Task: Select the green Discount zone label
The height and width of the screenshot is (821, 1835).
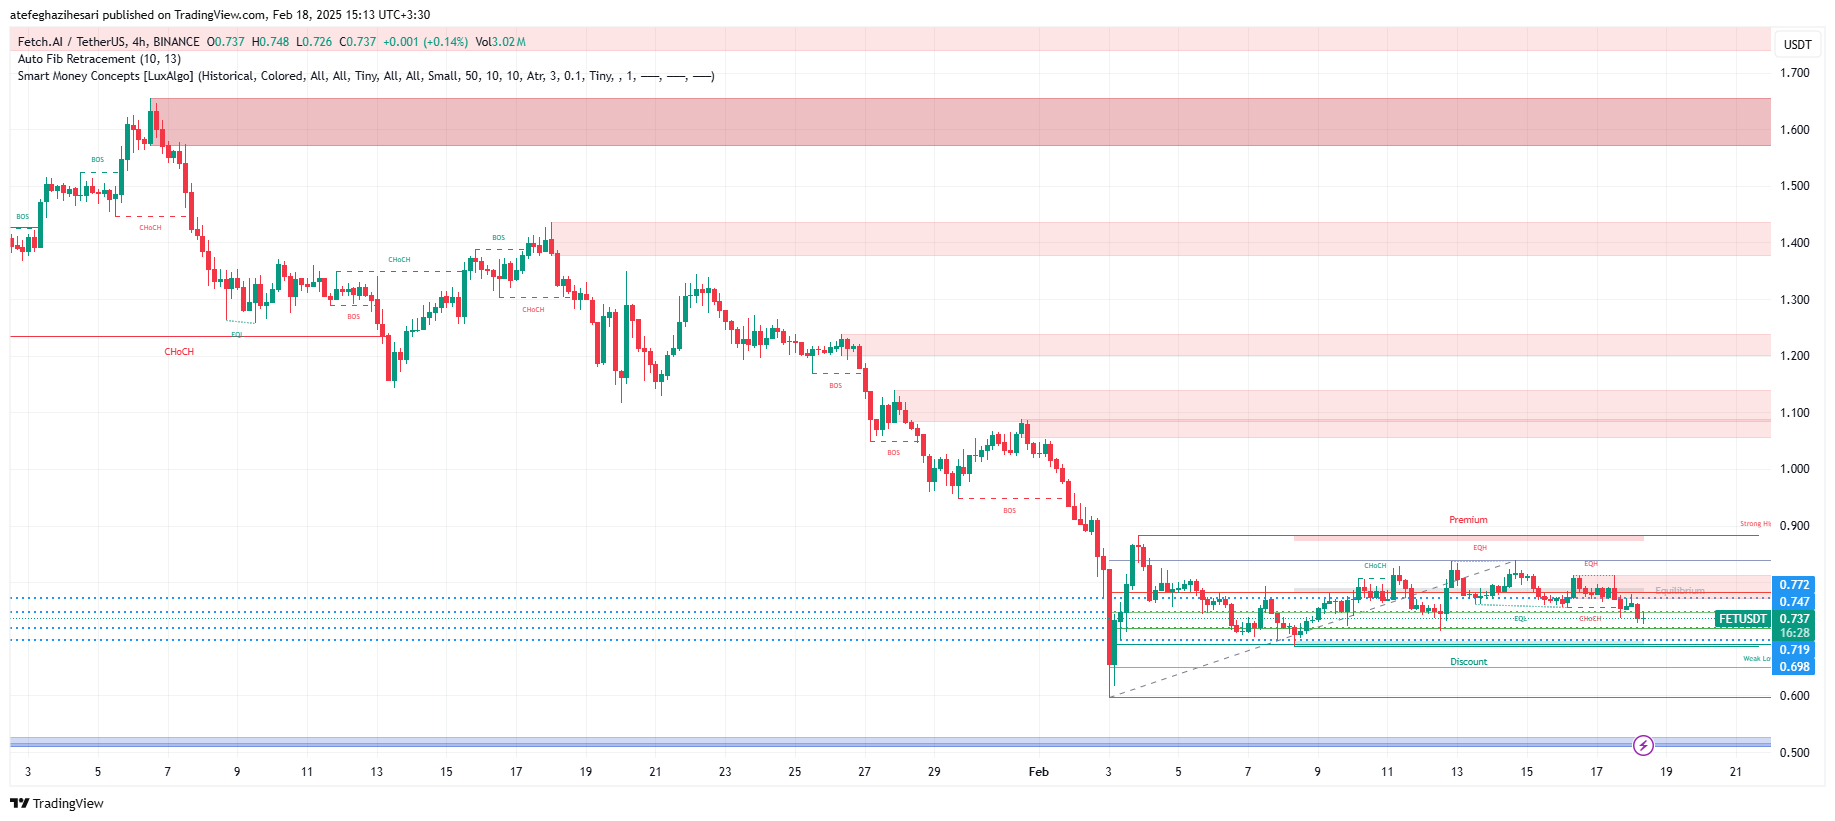Action: pos(1468,662)
